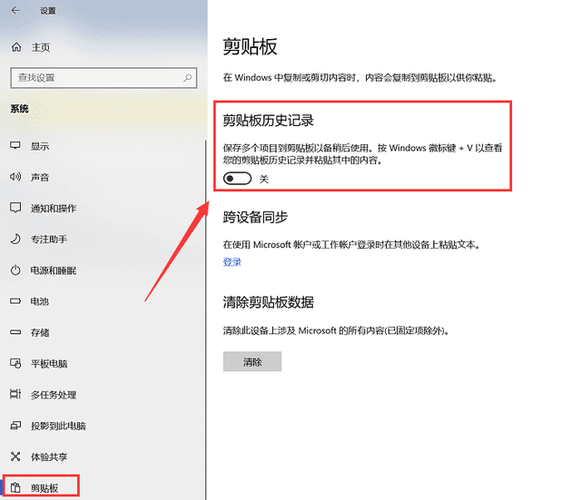Viewport: 581px width, 500px height.
Task: Click the 投影到此电脑 projector icon
Action: [x=15, y=425]
